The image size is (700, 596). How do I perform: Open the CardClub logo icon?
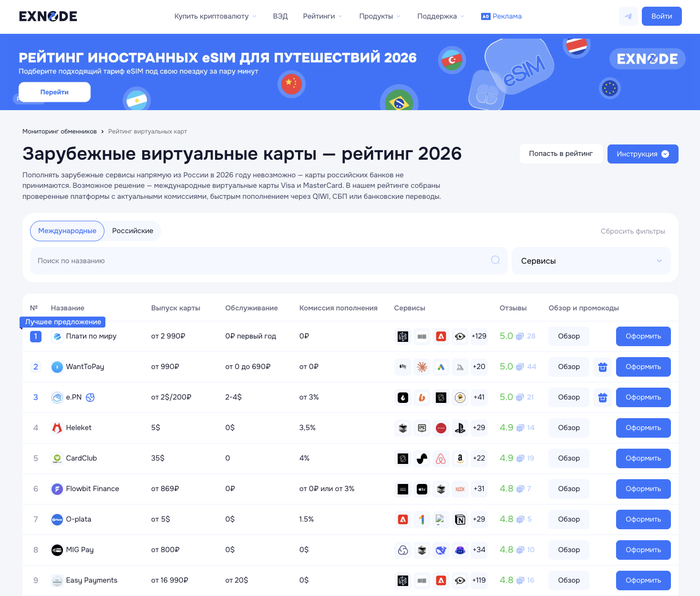click(x=57, y=458)
